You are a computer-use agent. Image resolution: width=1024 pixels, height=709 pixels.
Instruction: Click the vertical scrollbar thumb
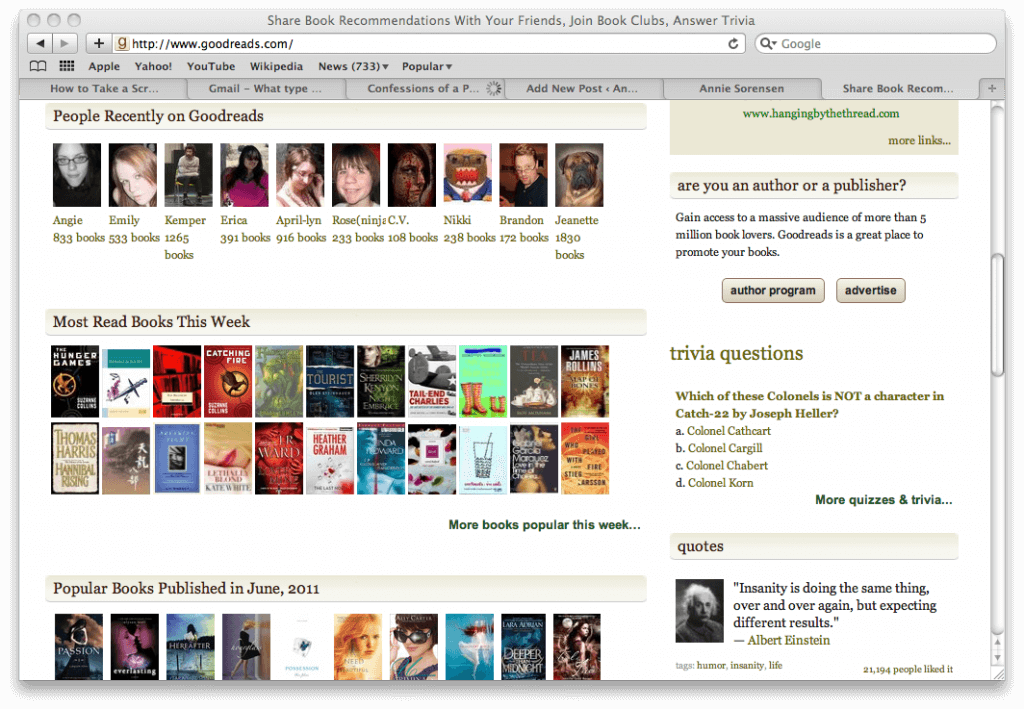click(997, 315)
